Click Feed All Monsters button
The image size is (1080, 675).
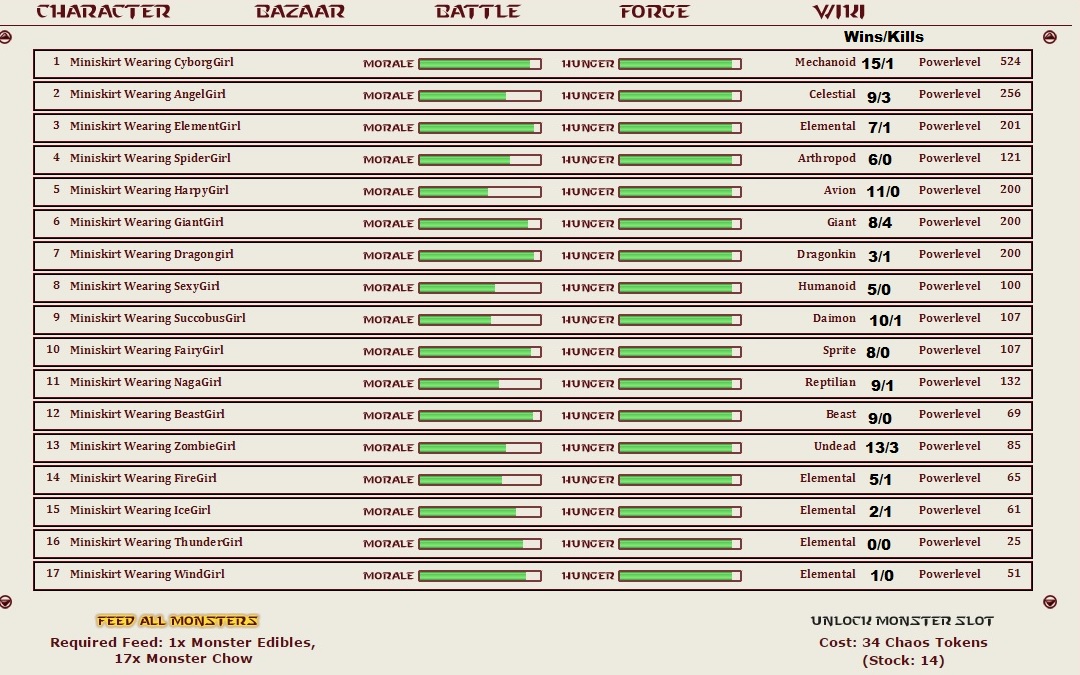pos(178,621)
